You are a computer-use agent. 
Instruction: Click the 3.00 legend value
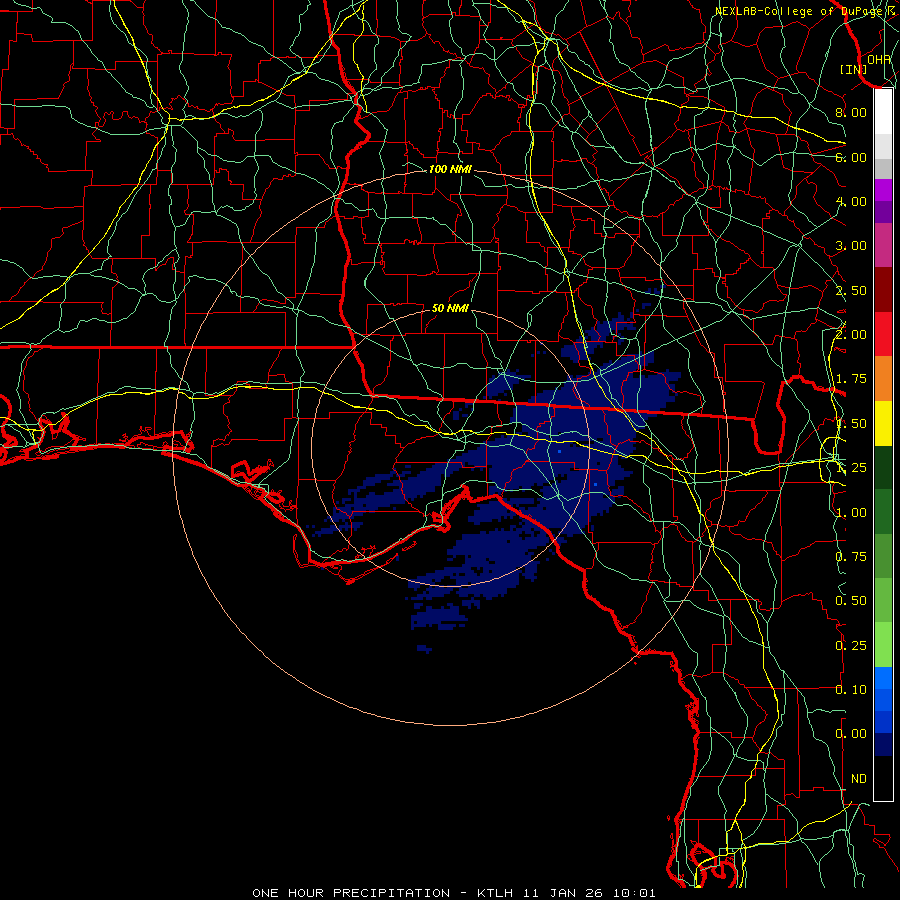point(851,246)
